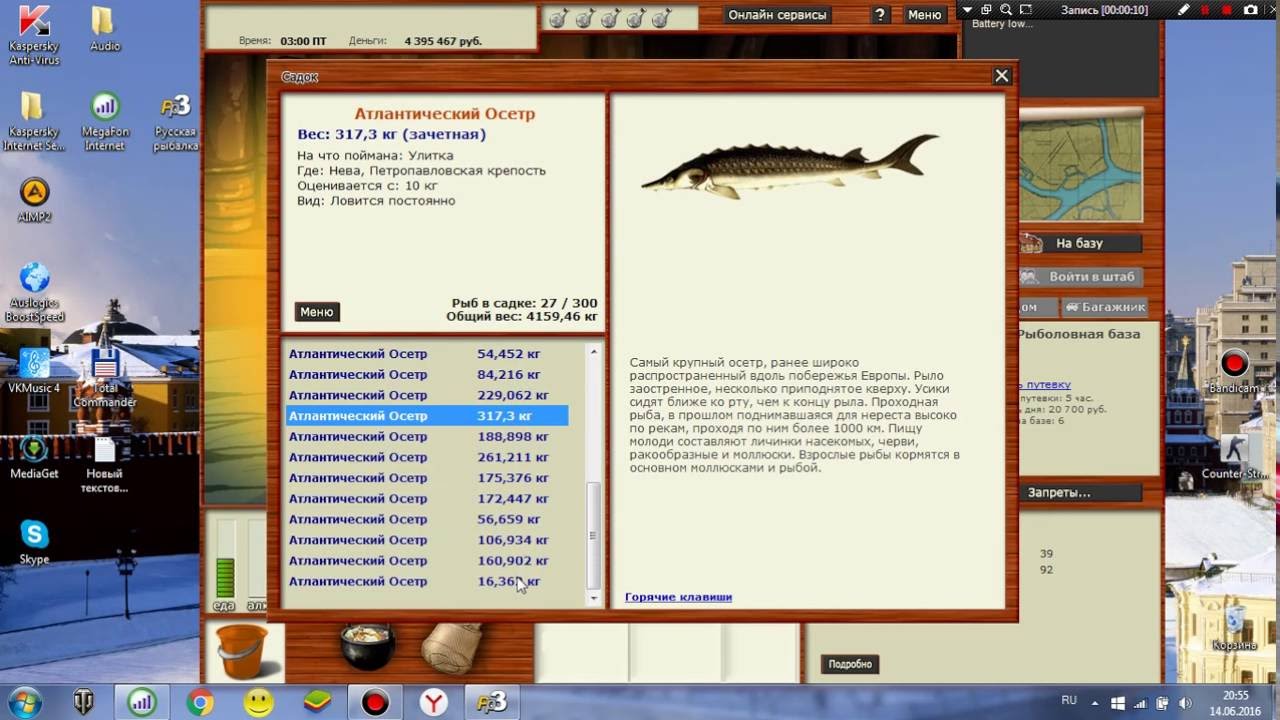
Task: Select sturgeon row weighing 175,376 кг
Action: pos(427,478)
